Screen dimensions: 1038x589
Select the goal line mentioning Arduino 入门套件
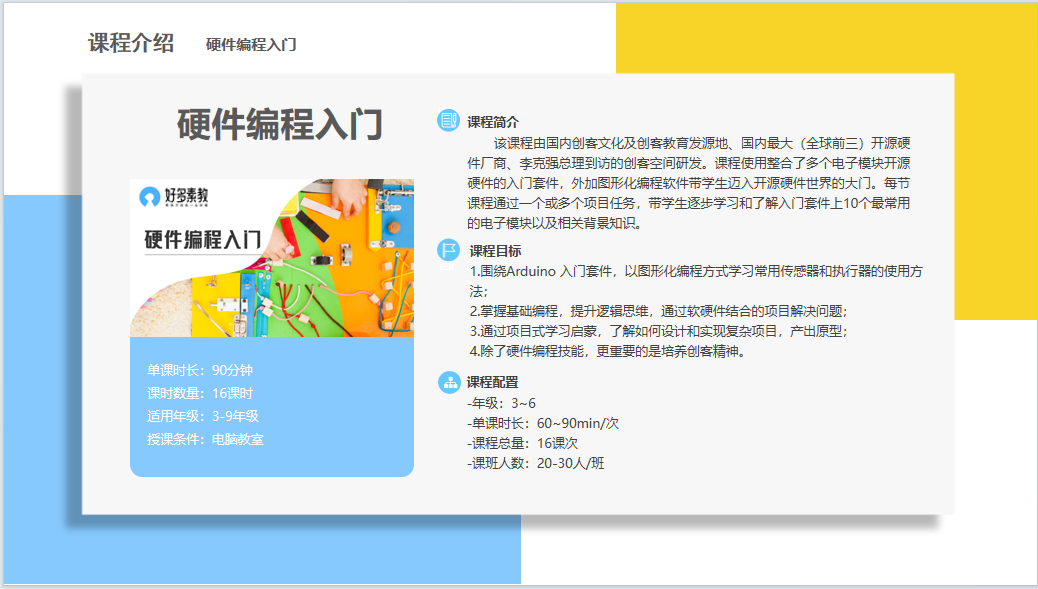[x=695, y=271]
